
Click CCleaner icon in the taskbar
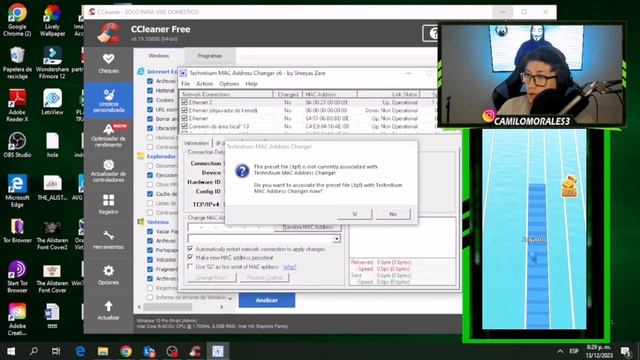click(x=195, y=351)
